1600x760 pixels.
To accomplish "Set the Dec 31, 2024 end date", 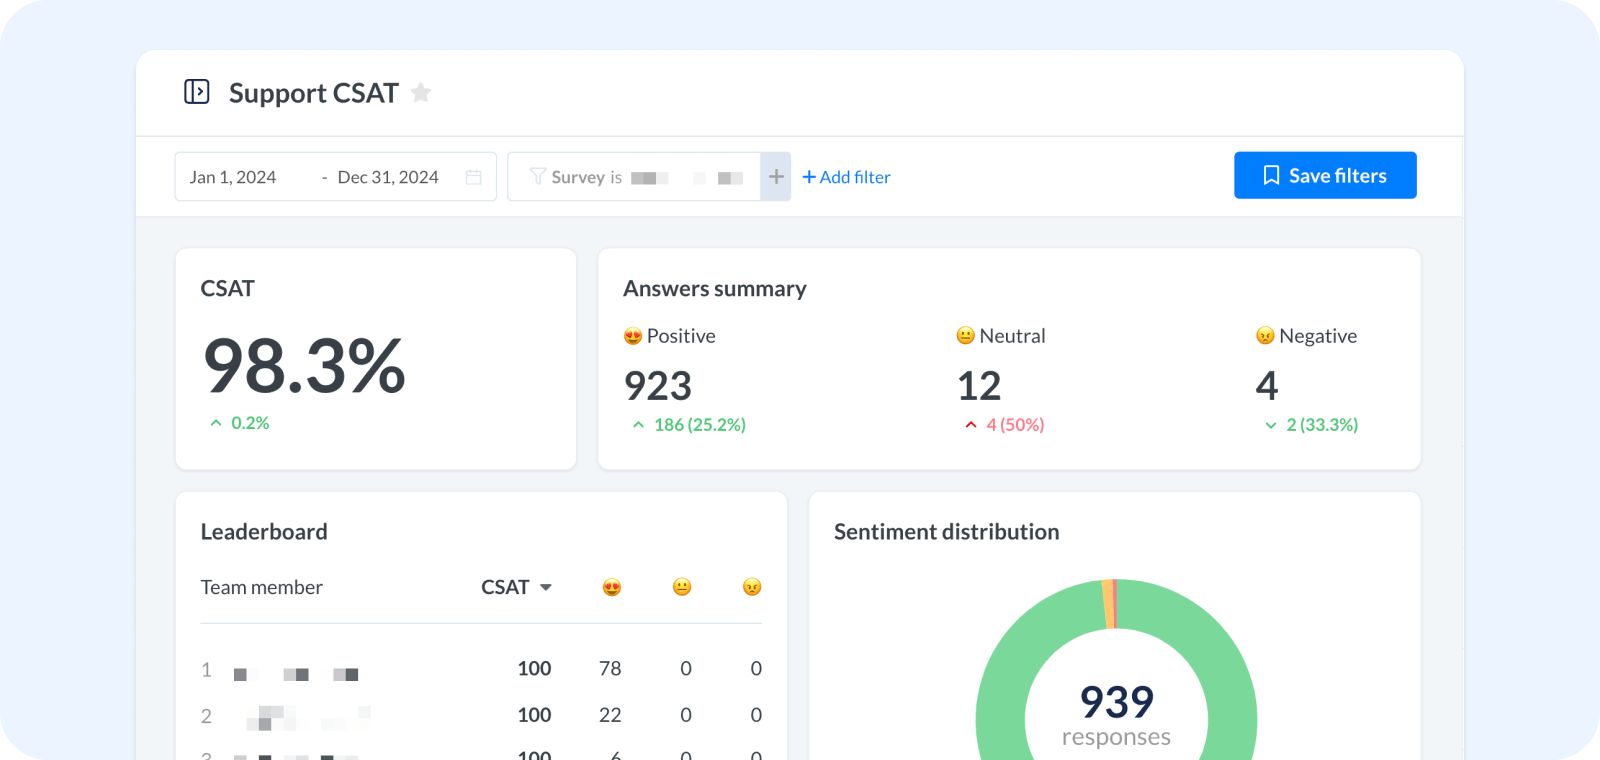I will [x=388, y=177].
